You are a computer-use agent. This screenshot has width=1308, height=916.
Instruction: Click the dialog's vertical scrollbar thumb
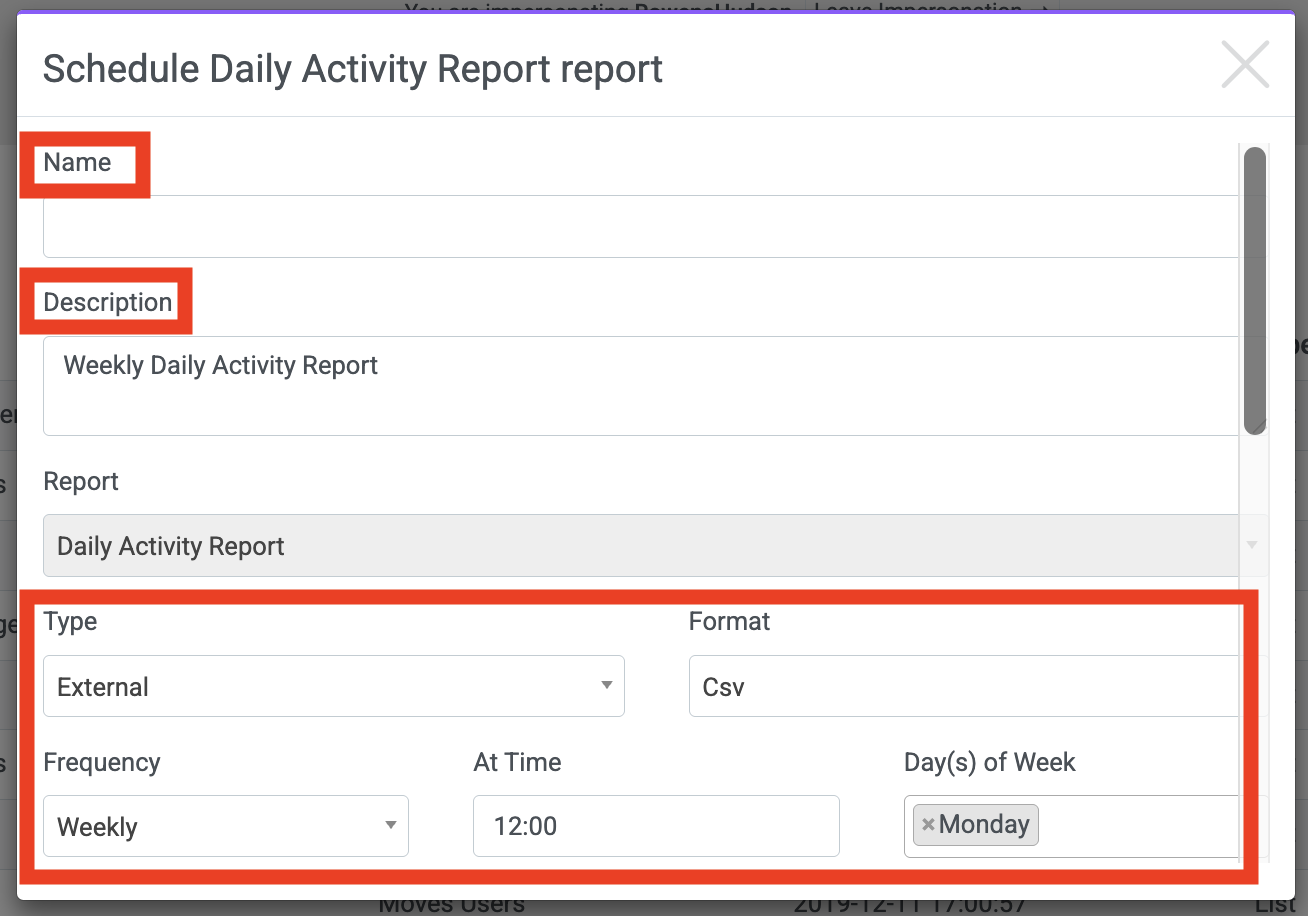pyautogui.click(x=1254, y=290)
